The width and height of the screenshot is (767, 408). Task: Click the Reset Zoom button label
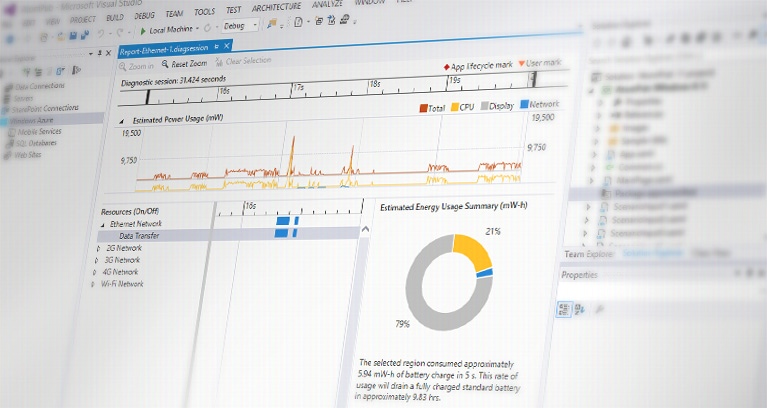click(189, 64)
